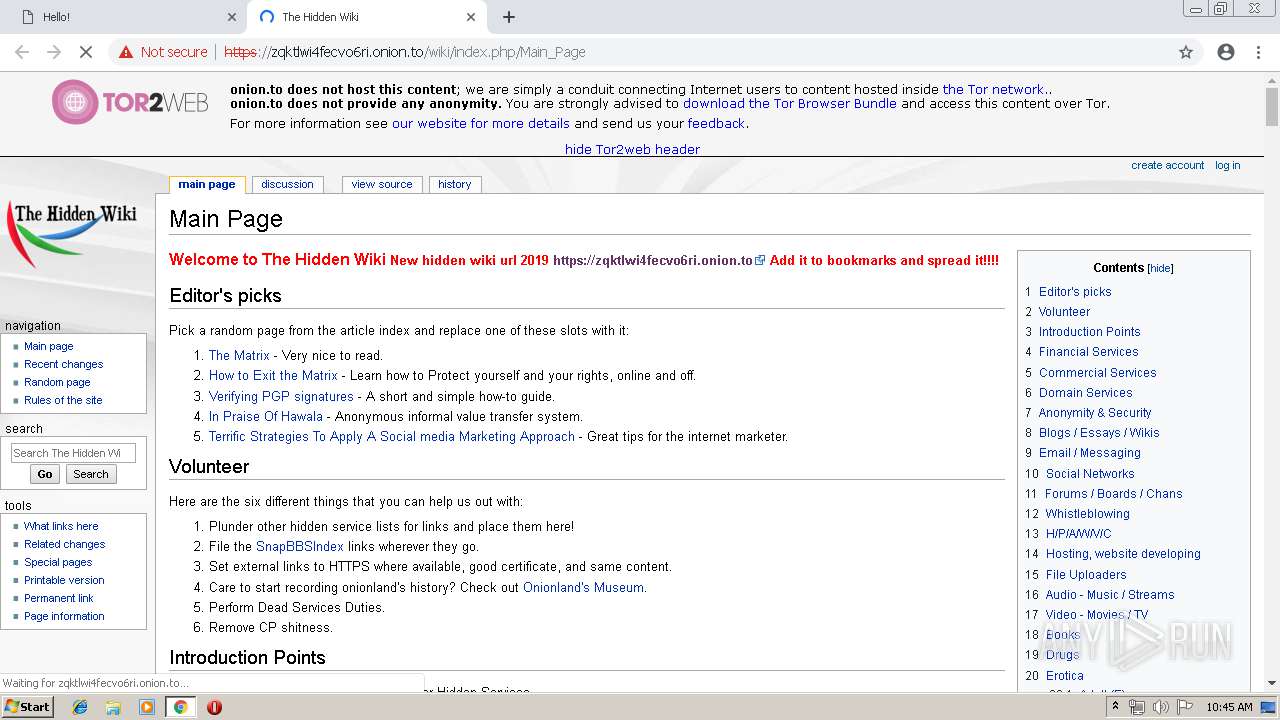
Task: Open Verifying PGP signatures link
Action: 281,396
